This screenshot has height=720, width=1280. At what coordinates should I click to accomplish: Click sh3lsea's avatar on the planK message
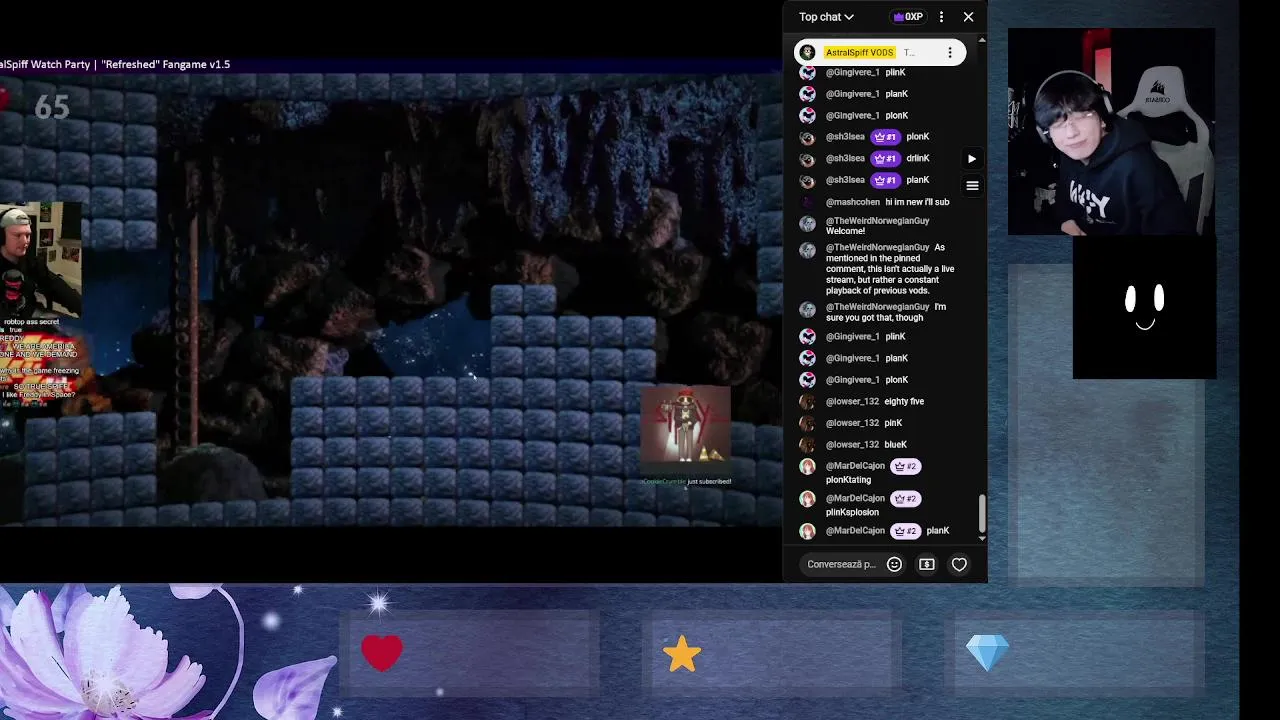point(807,180)
